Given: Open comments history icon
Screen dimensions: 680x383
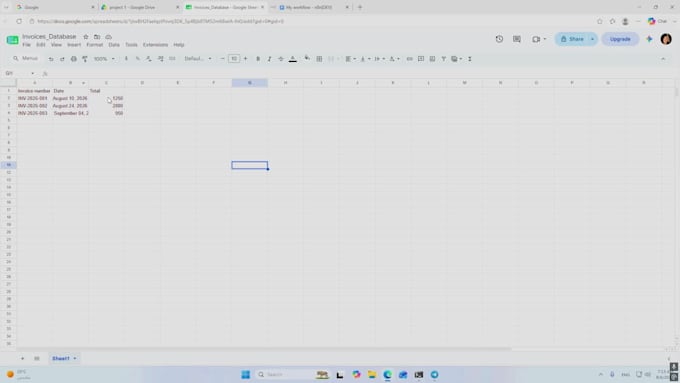Looking at the screenshot, I should click(517, 39).
